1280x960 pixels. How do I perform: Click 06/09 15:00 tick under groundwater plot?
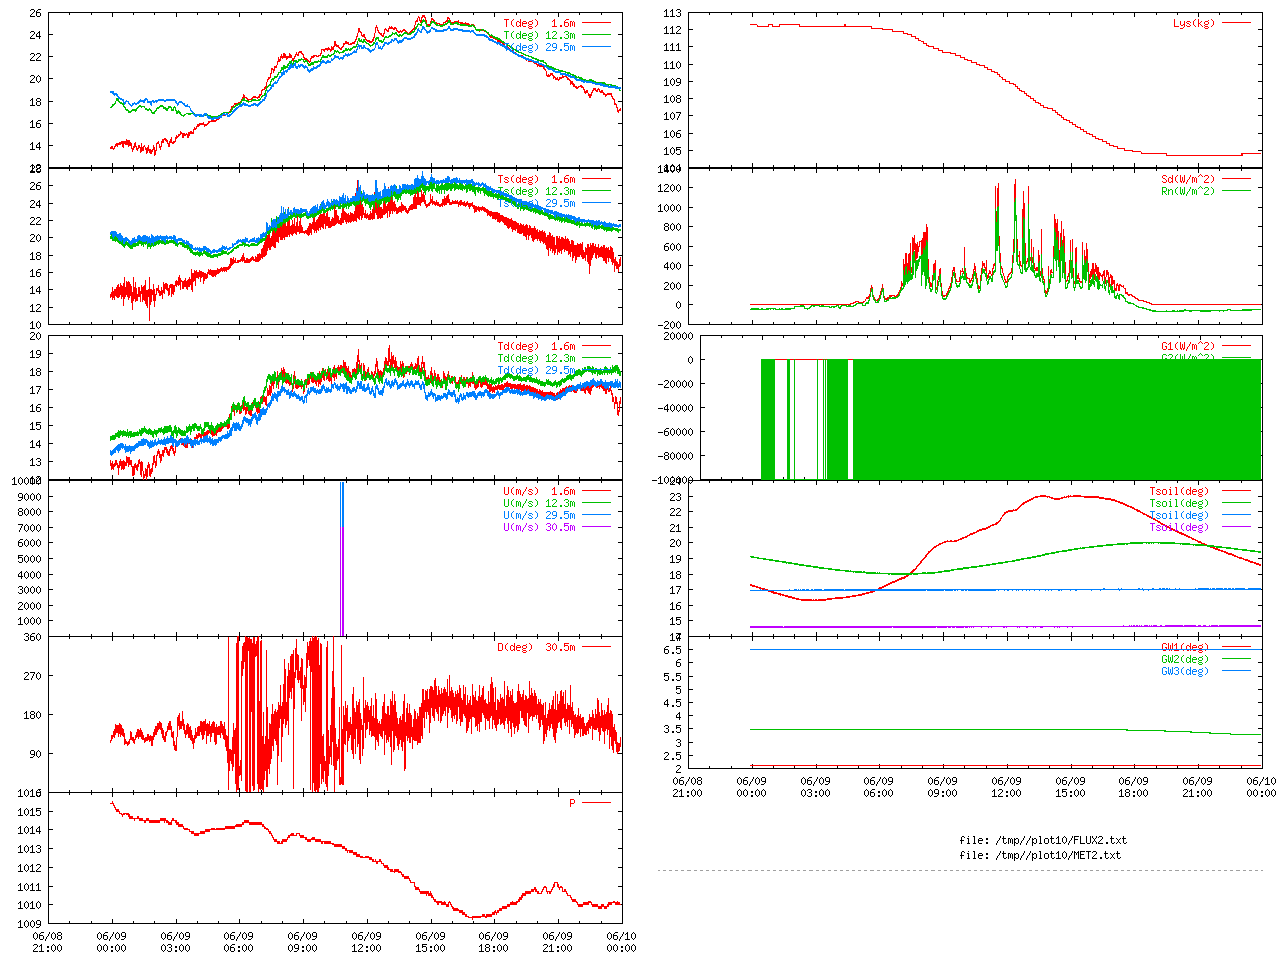(x=1070, y=788)
